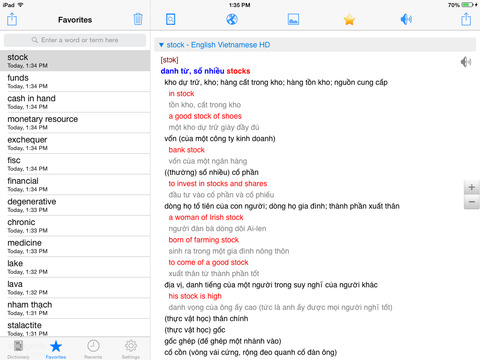Open the 'medicine' favorite entry

point(75,247)
